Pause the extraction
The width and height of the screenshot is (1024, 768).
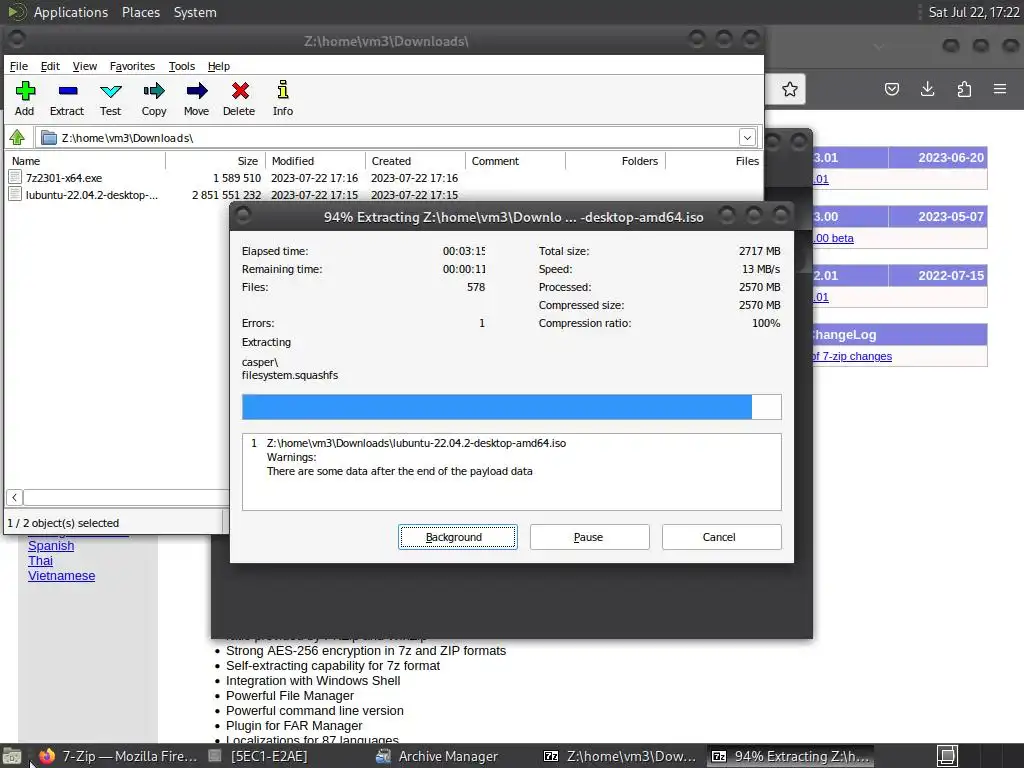pyautogui.click(x=590, y=537)
